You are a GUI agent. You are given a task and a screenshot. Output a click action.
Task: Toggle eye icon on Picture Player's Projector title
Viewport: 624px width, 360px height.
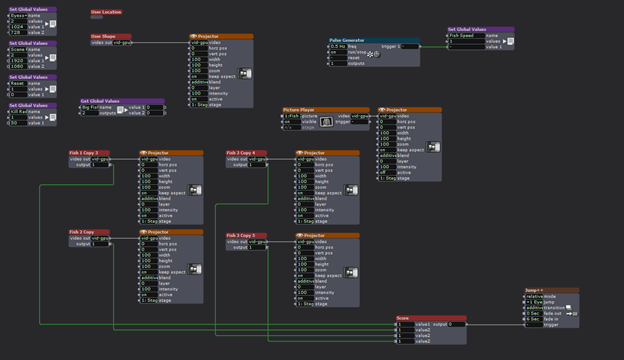pyautogui.click(x=382, y=110)
